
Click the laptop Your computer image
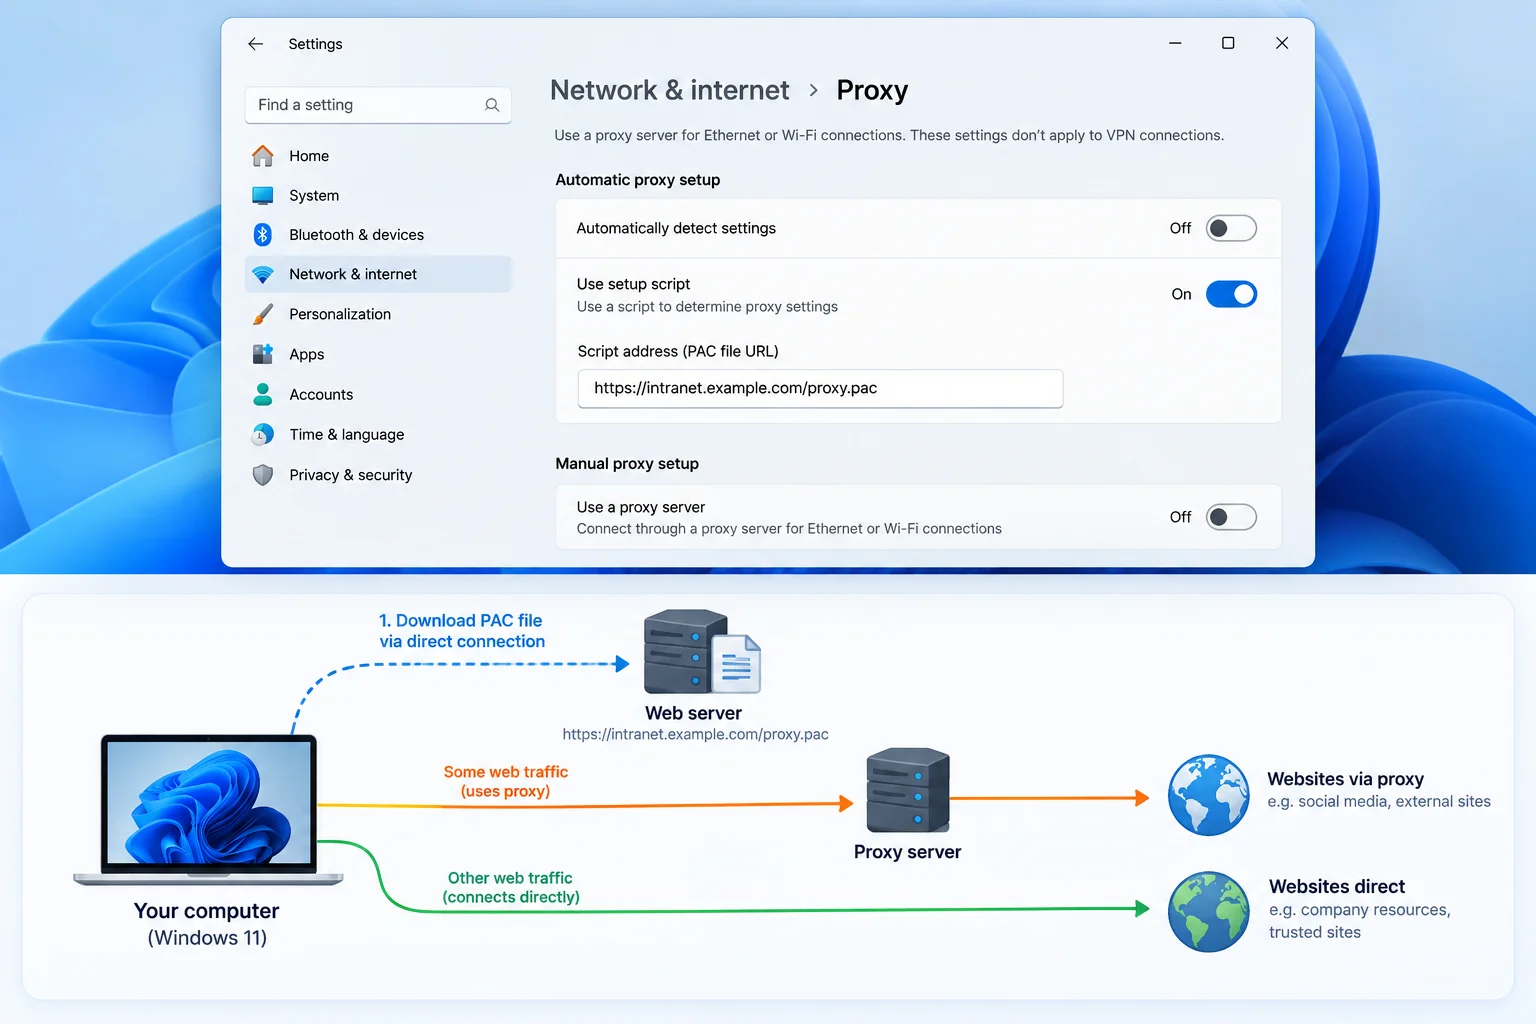208,810
